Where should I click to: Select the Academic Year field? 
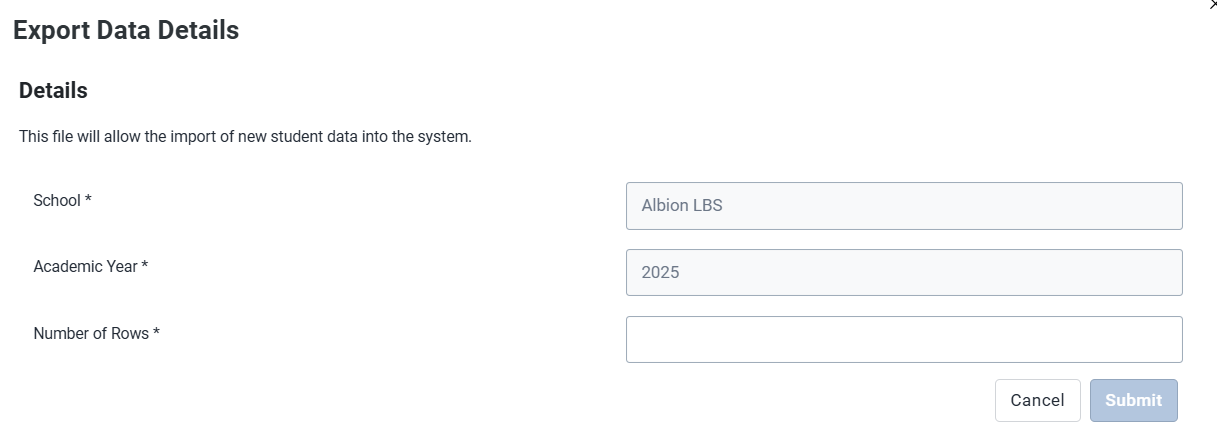904,272
